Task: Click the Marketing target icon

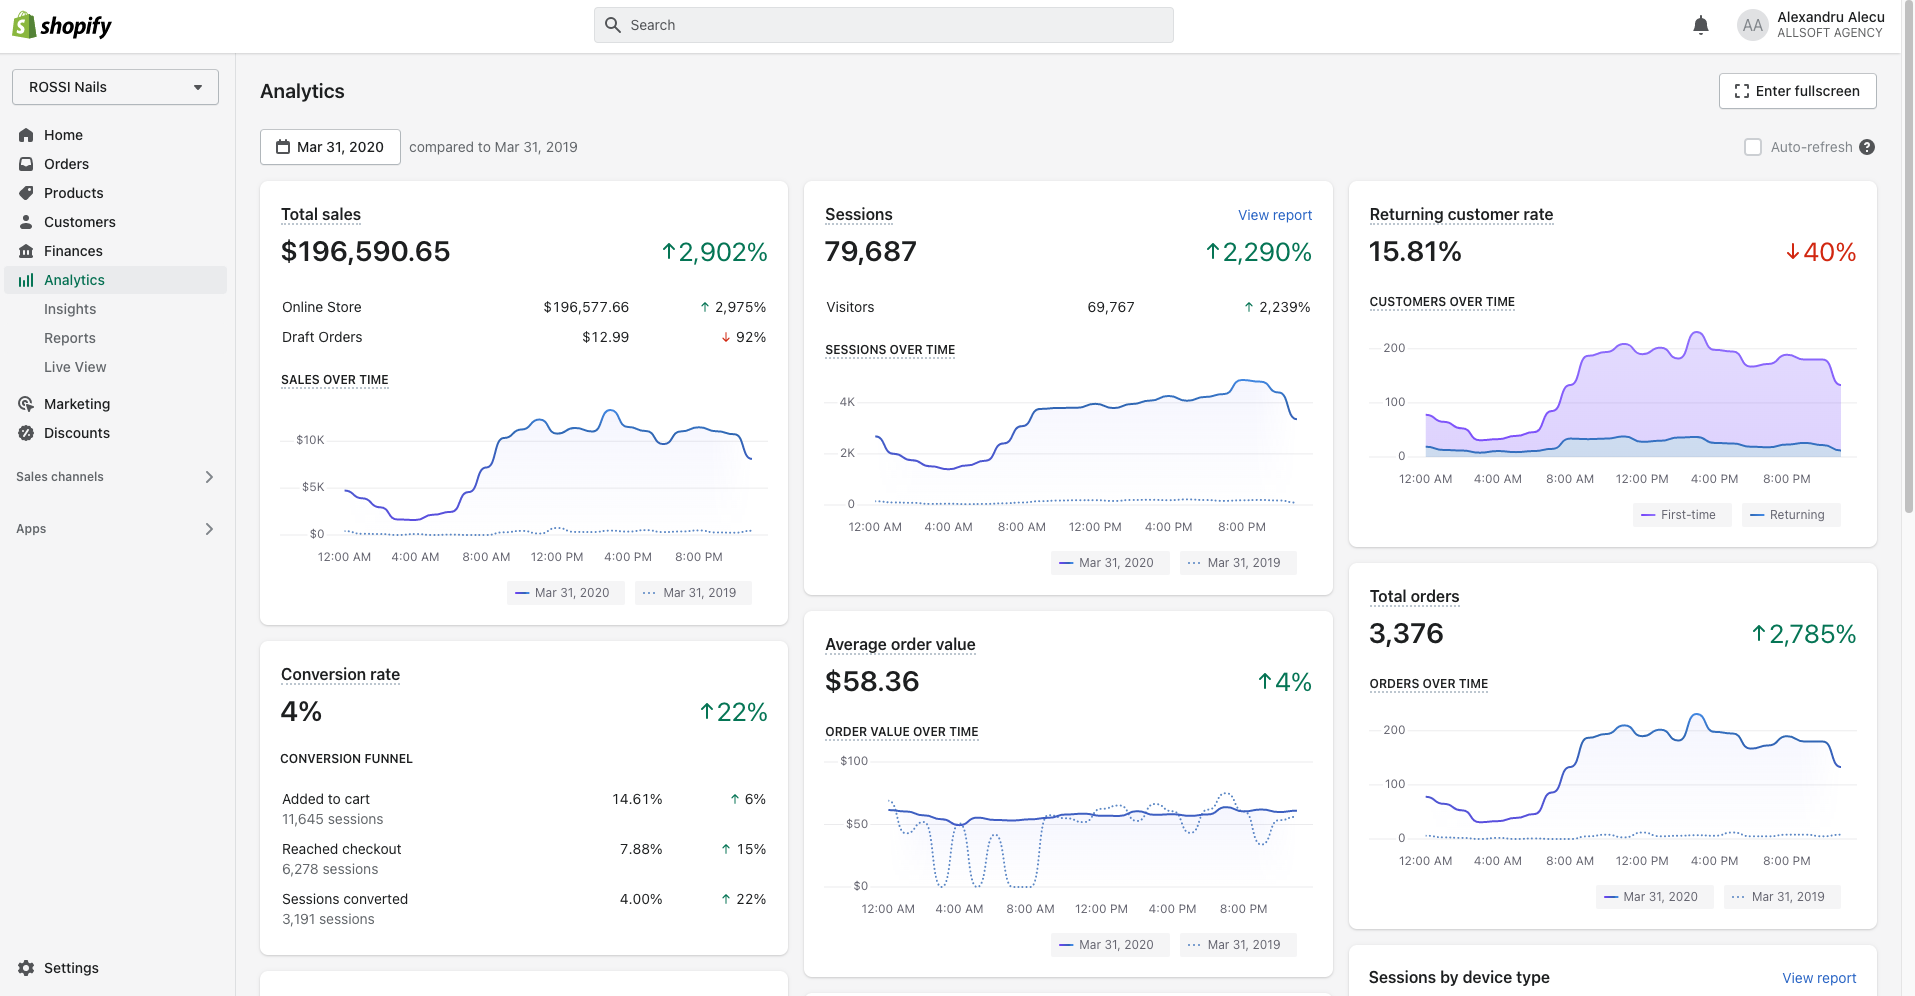Action: tap(26, 404)
